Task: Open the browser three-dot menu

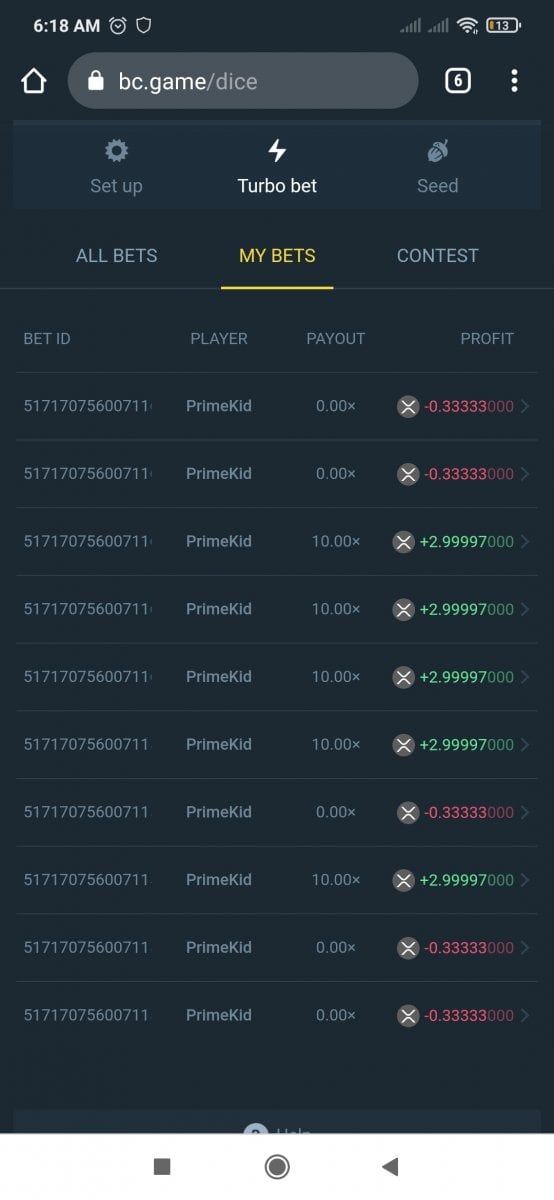Action: point(514,81)
